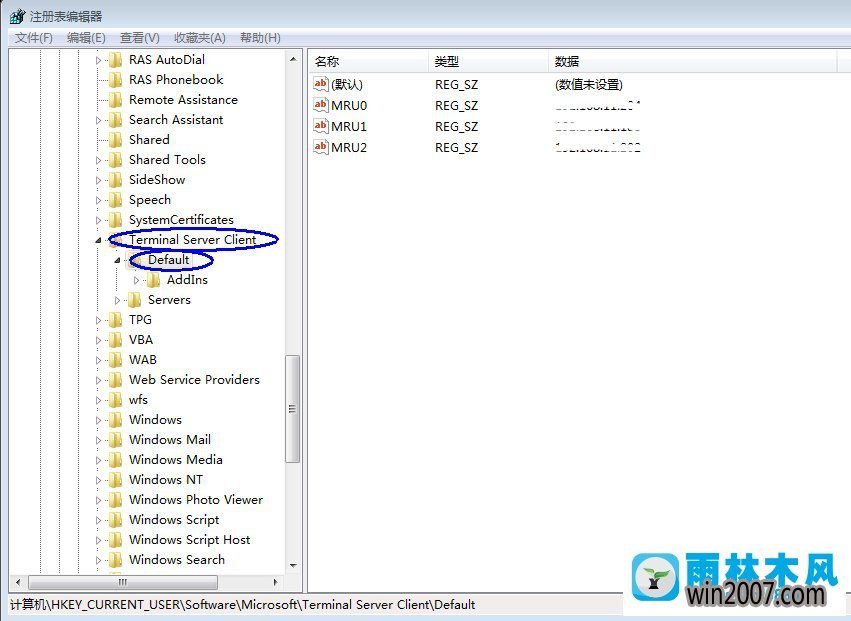Image resolution: width=851 pixels, height=621 pixels.
Task: Click the RAS AutoDial folder icon
Action: click(116, 60)
